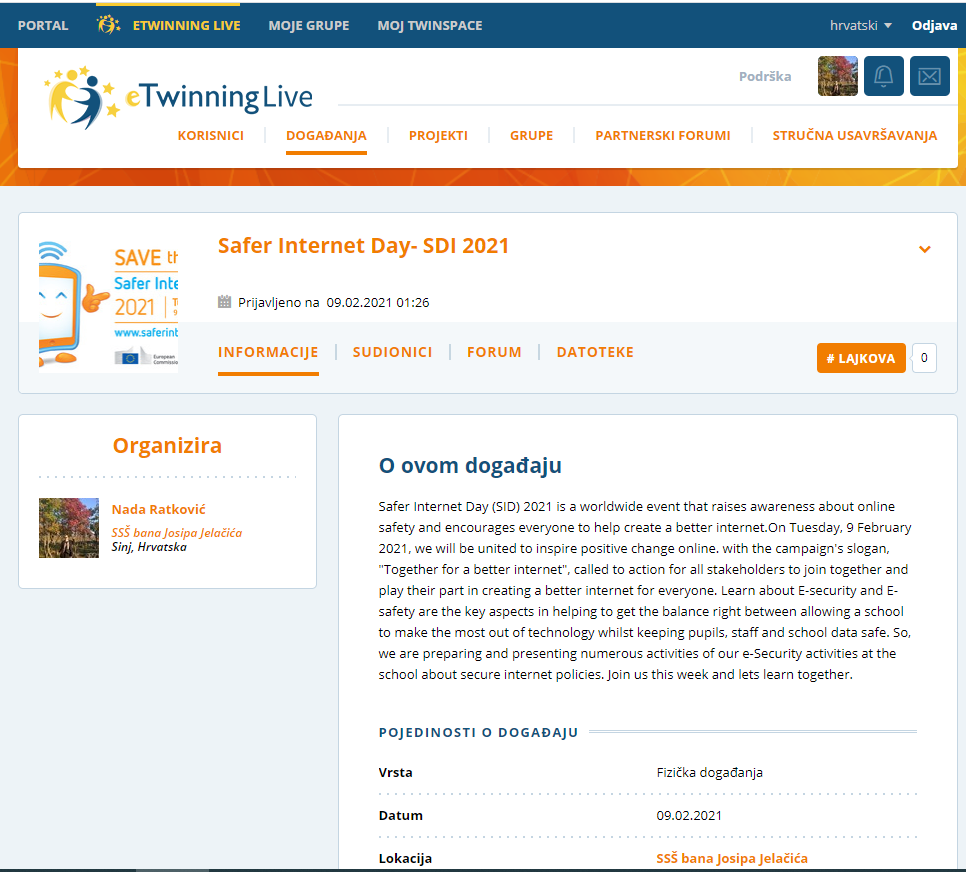Open the Lokacija link SSŠ bana Josipa Jelačića
Image resolution: width=966 pixels, height=872 pixels.
point(732,858)
